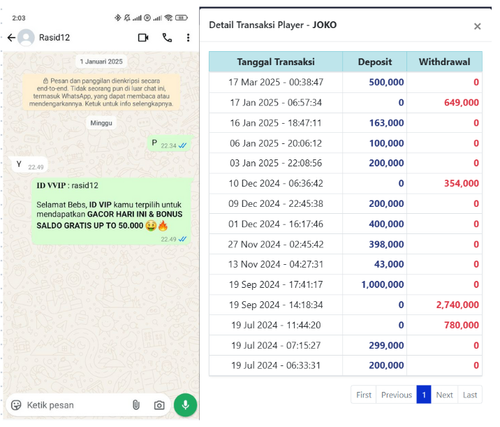This screenshot has width=500, height=427.
Task: Select row dated 19 Jul 2024 - 07:15:27
Action: point(346,345)
